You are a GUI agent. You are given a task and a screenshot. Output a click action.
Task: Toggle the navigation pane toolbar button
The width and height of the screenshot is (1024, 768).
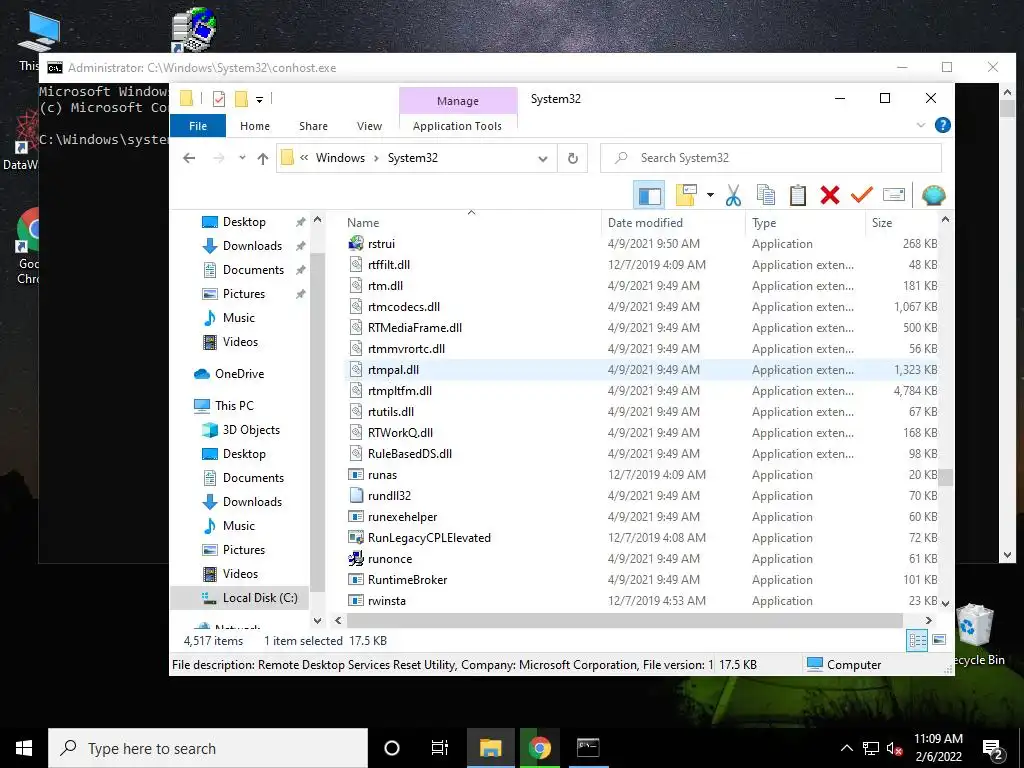coord(649,195)
